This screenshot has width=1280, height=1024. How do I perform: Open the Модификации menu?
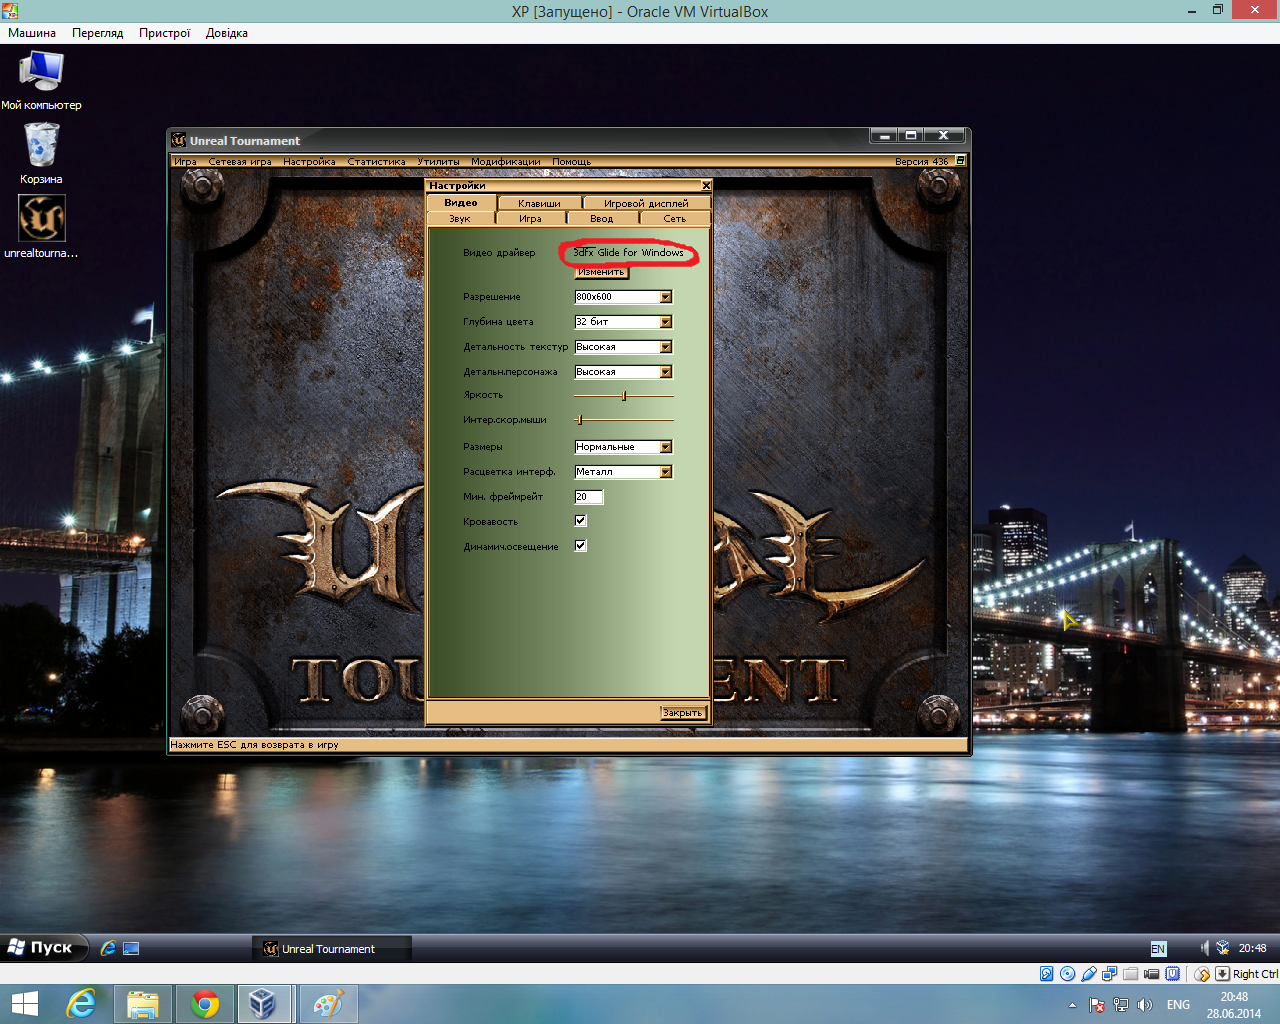506,161
